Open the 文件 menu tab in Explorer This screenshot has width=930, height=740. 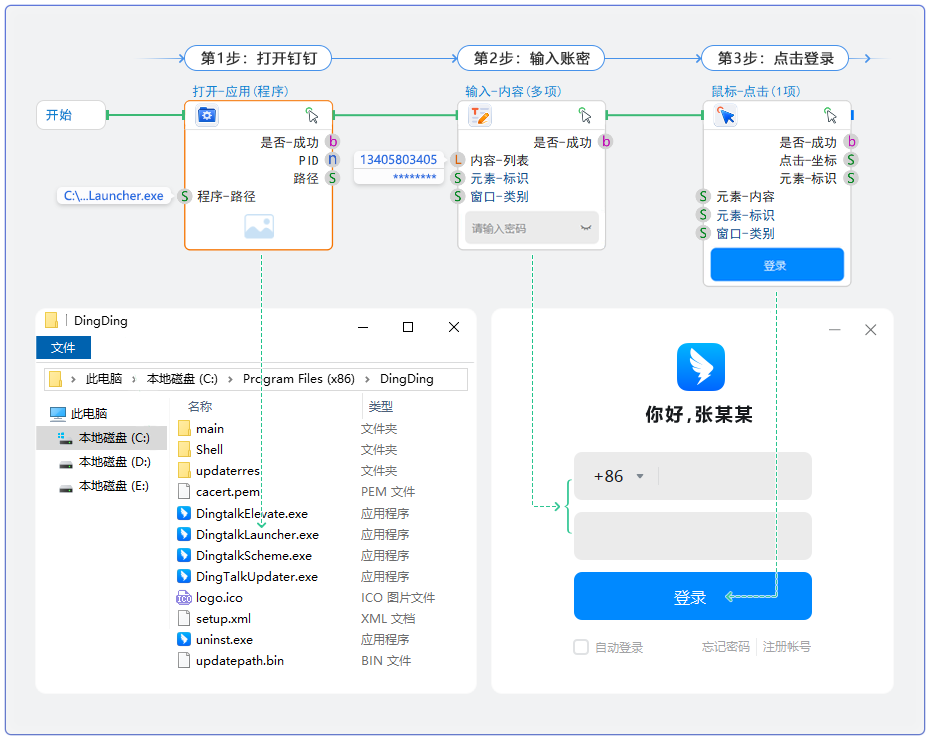click(63, 347)
